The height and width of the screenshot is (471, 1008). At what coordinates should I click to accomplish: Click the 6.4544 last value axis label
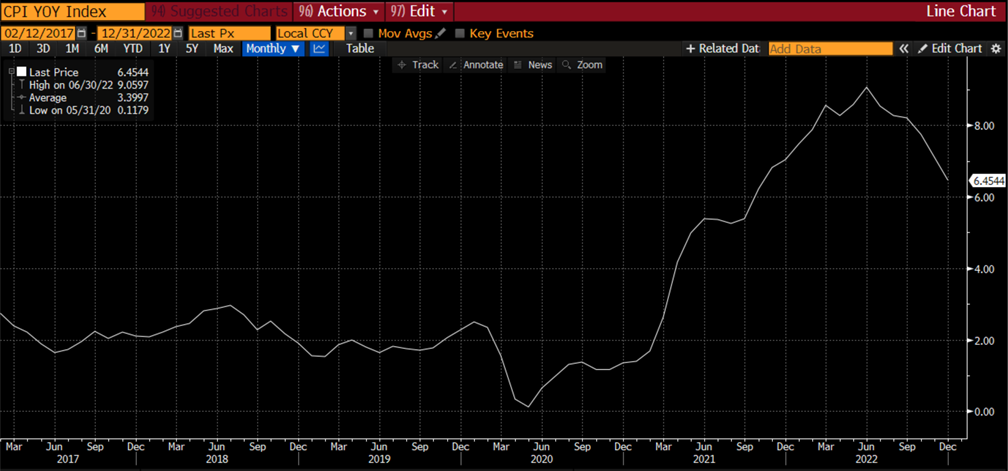(x=987, y=181)
